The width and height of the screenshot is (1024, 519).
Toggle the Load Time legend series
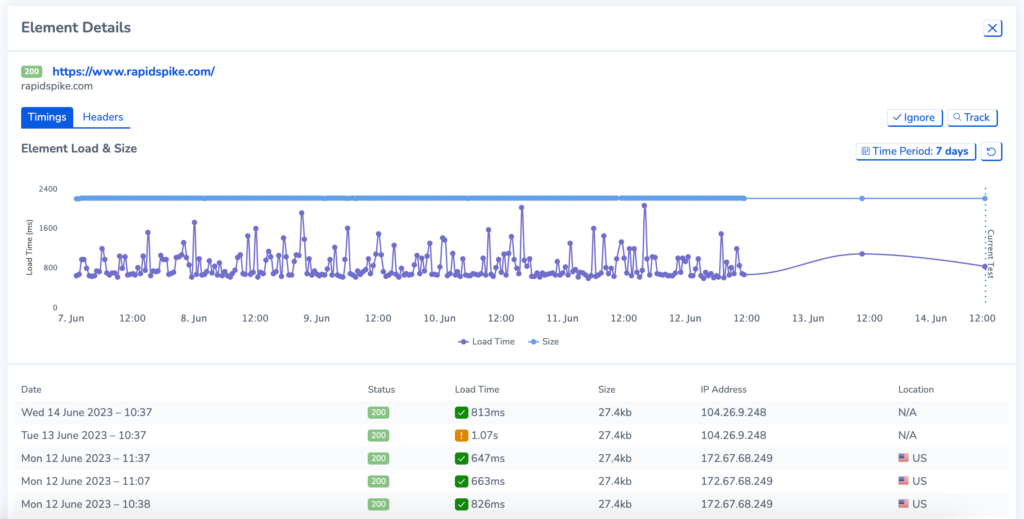click(x=486, y=341)
